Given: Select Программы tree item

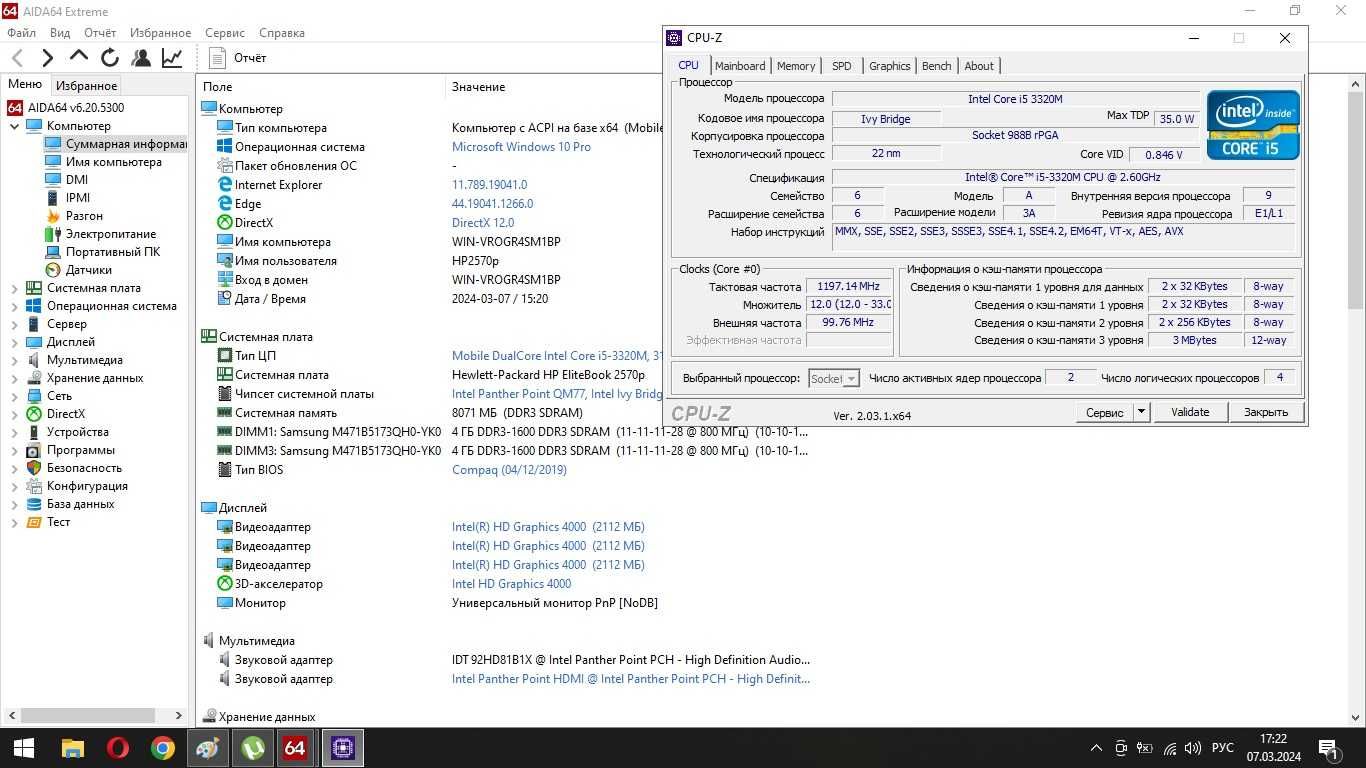Looking at the screenshot, I should (70, 450).
